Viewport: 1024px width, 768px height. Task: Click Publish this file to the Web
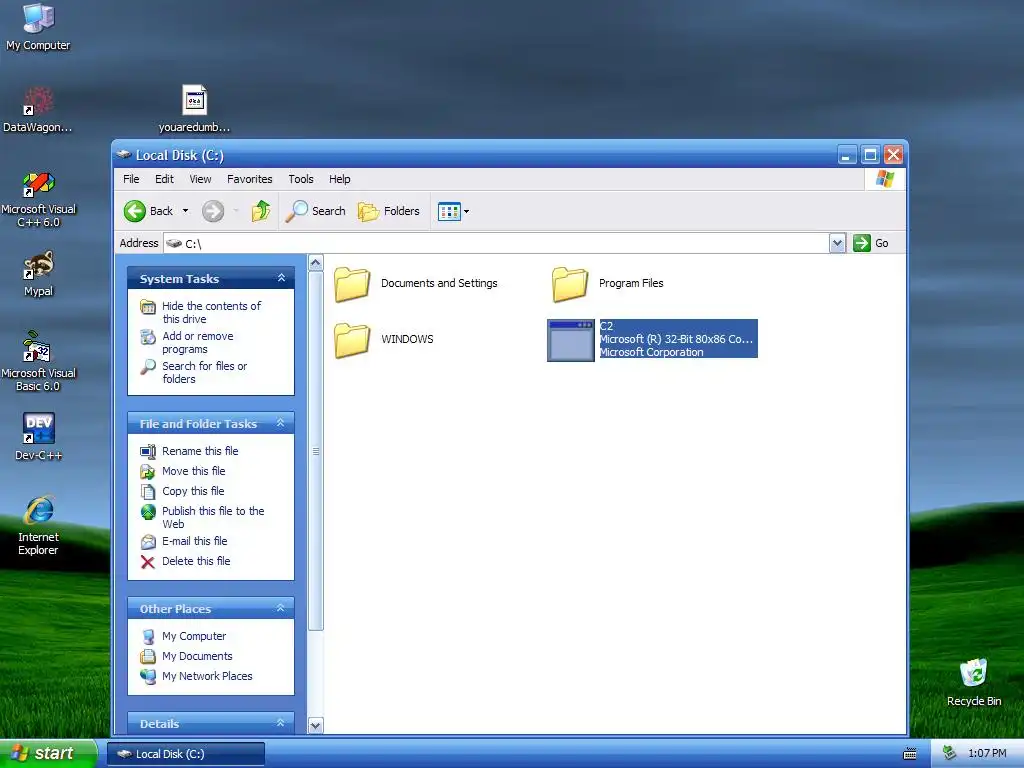point(202,517)
